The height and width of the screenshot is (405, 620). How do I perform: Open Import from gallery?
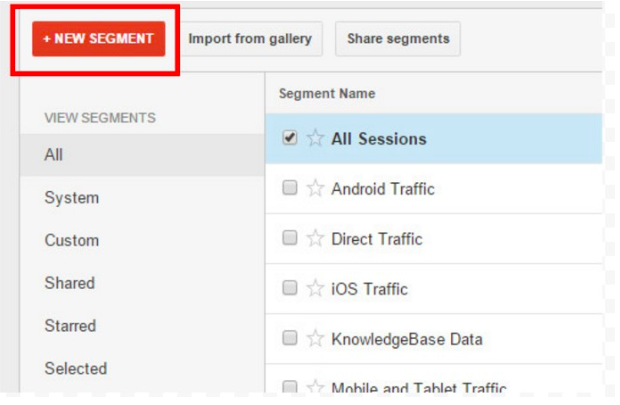pos(250,39)
